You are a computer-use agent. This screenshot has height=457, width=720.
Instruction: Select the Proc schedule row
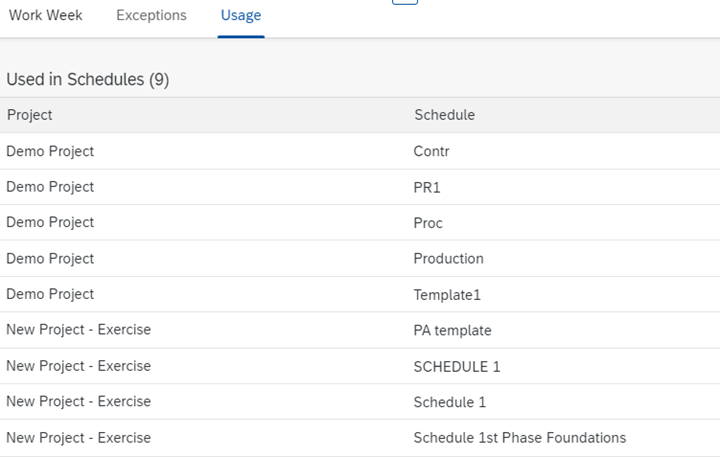[360, 222]
